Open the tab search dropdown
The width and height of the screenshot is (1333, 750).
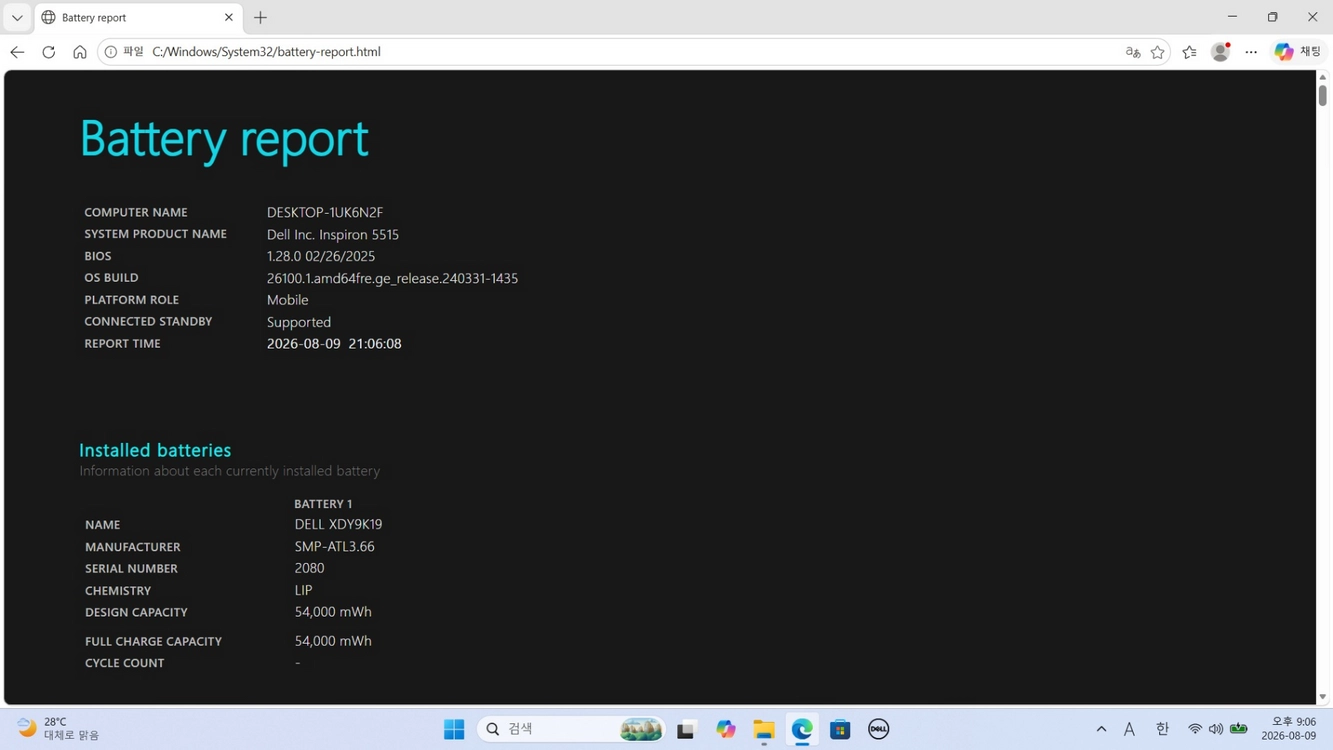[17, 17]
